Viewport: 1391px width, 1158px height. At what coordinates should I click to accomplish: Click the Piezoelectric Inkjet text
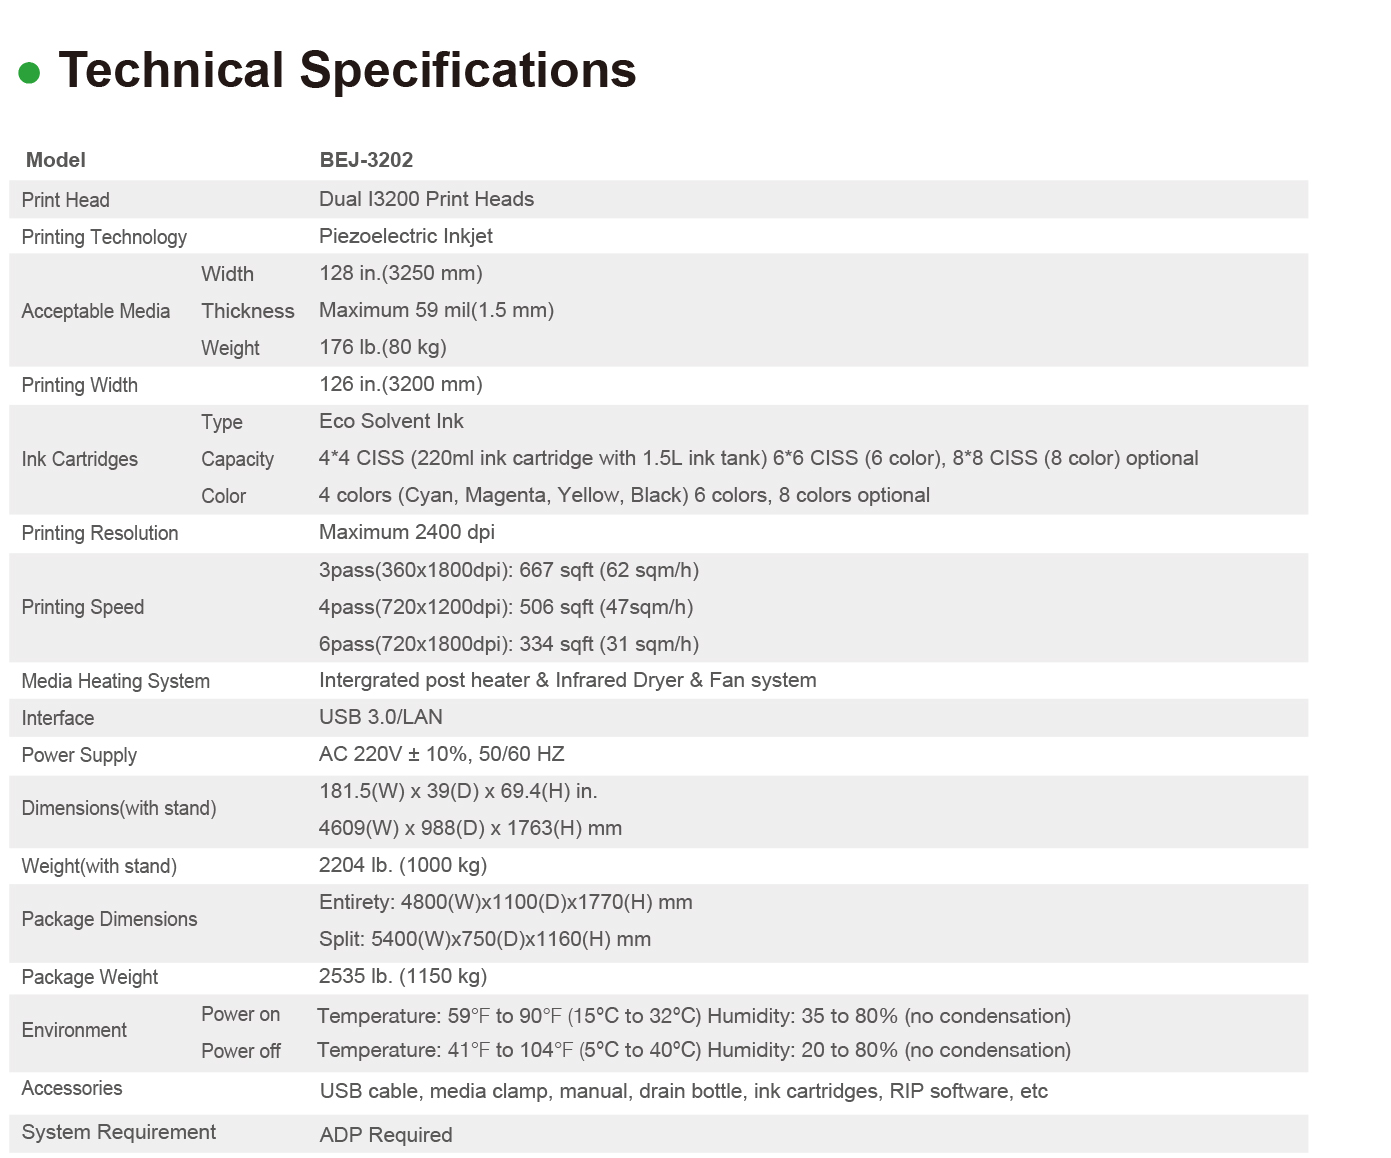pos(405,236)
